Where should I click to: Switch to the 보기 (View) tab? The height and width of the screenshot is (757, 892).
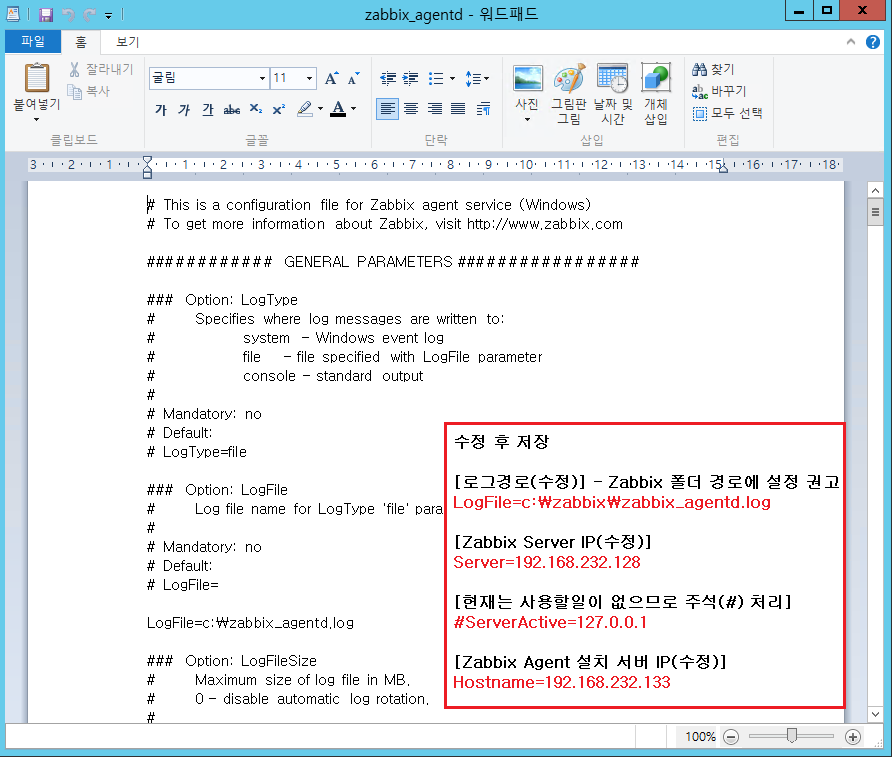[x=127, y=42]
